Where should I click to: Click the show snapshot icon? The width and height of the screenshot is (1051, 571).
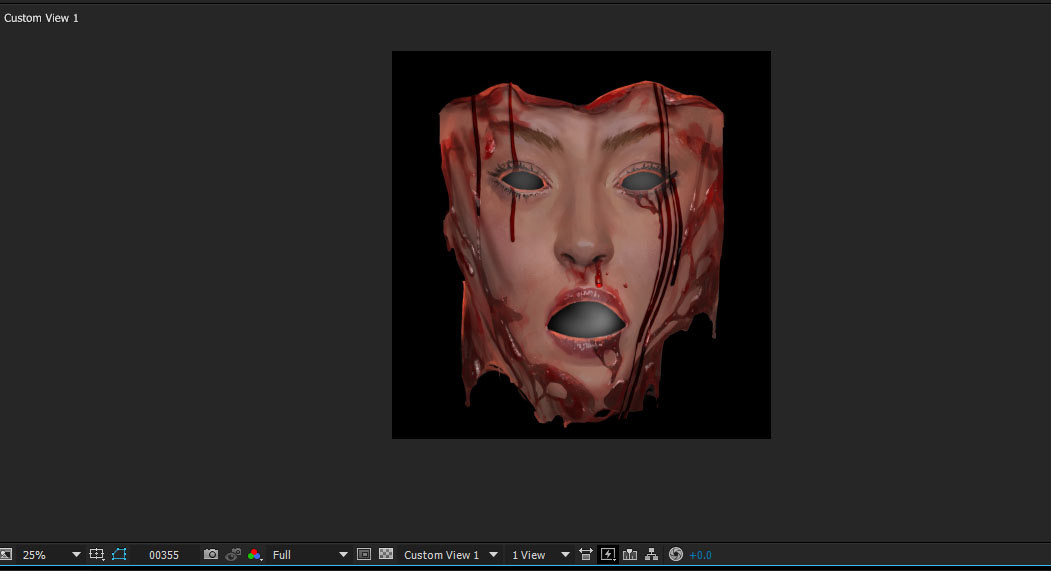point(233,555)
